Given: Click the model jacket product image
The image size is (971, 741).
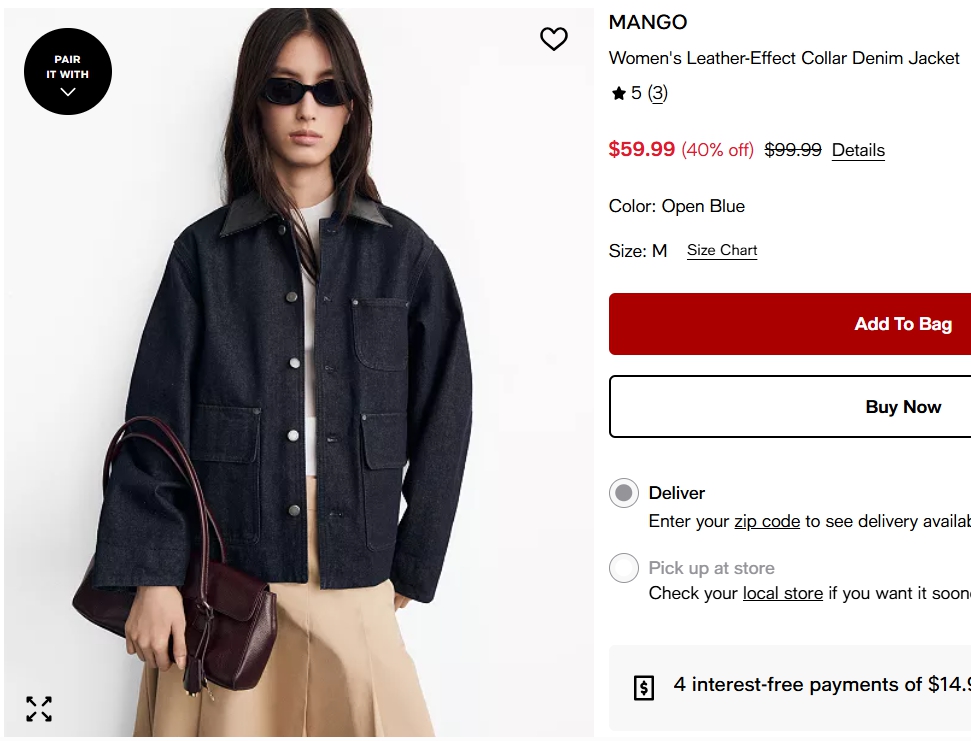Looking at the screenshot, I should point(298,371).
